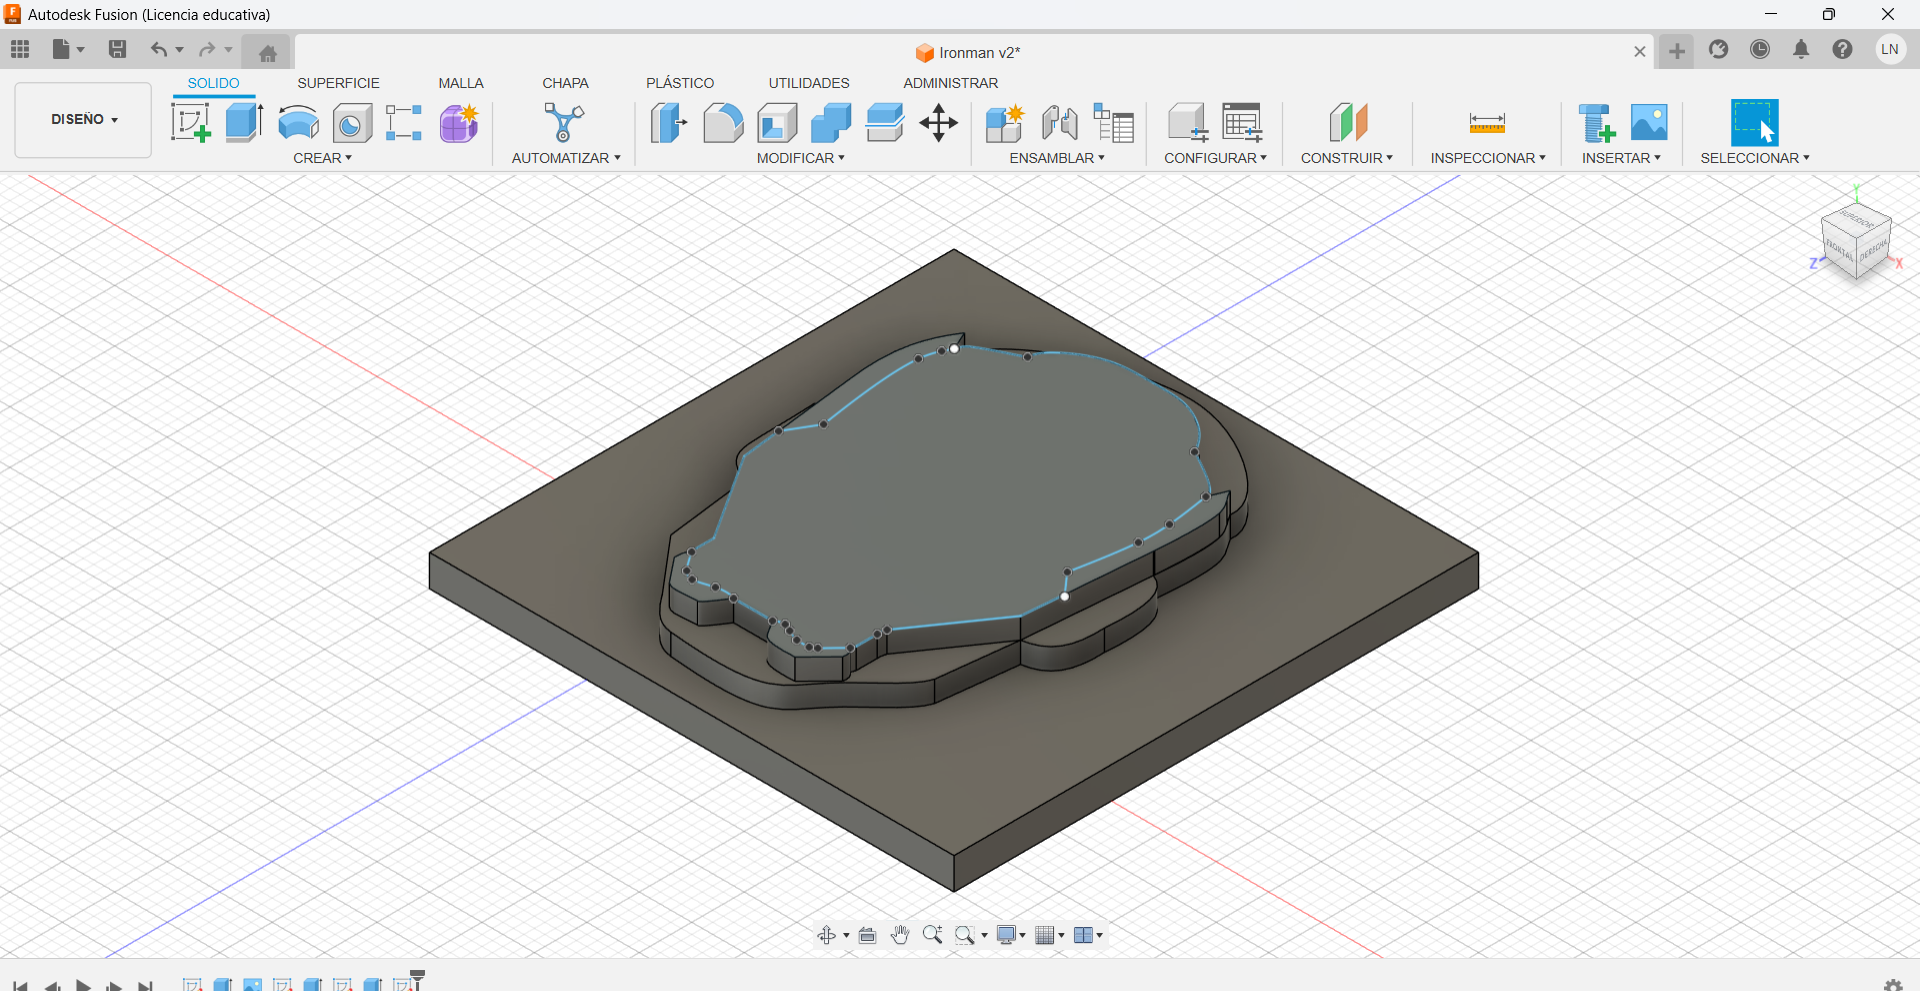Expand the INSERTAR menu
1920x991 pixels.
click(1621, 158)
